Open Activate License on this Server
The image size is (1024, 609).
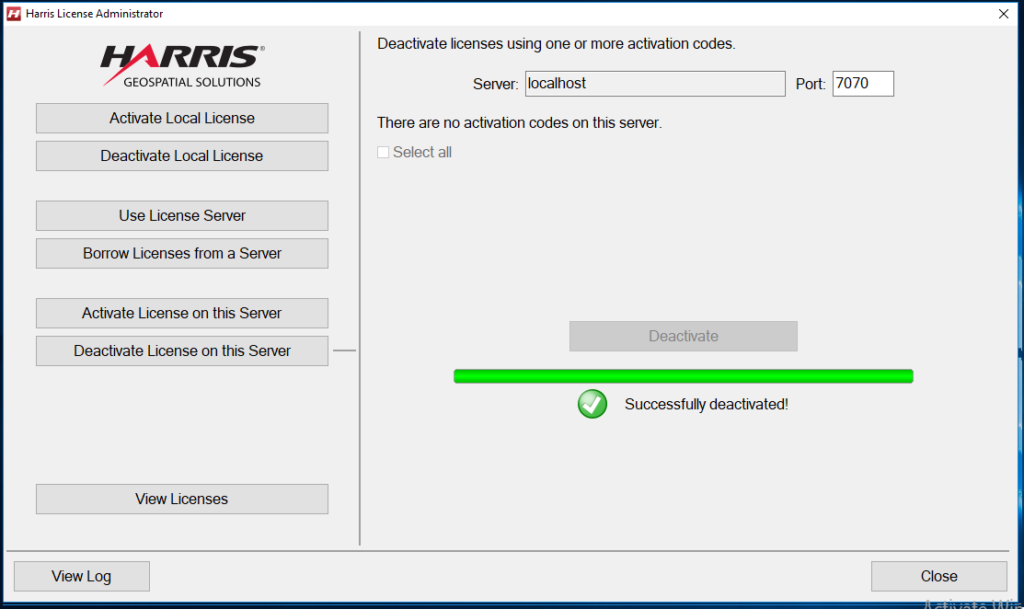[182, 313]
